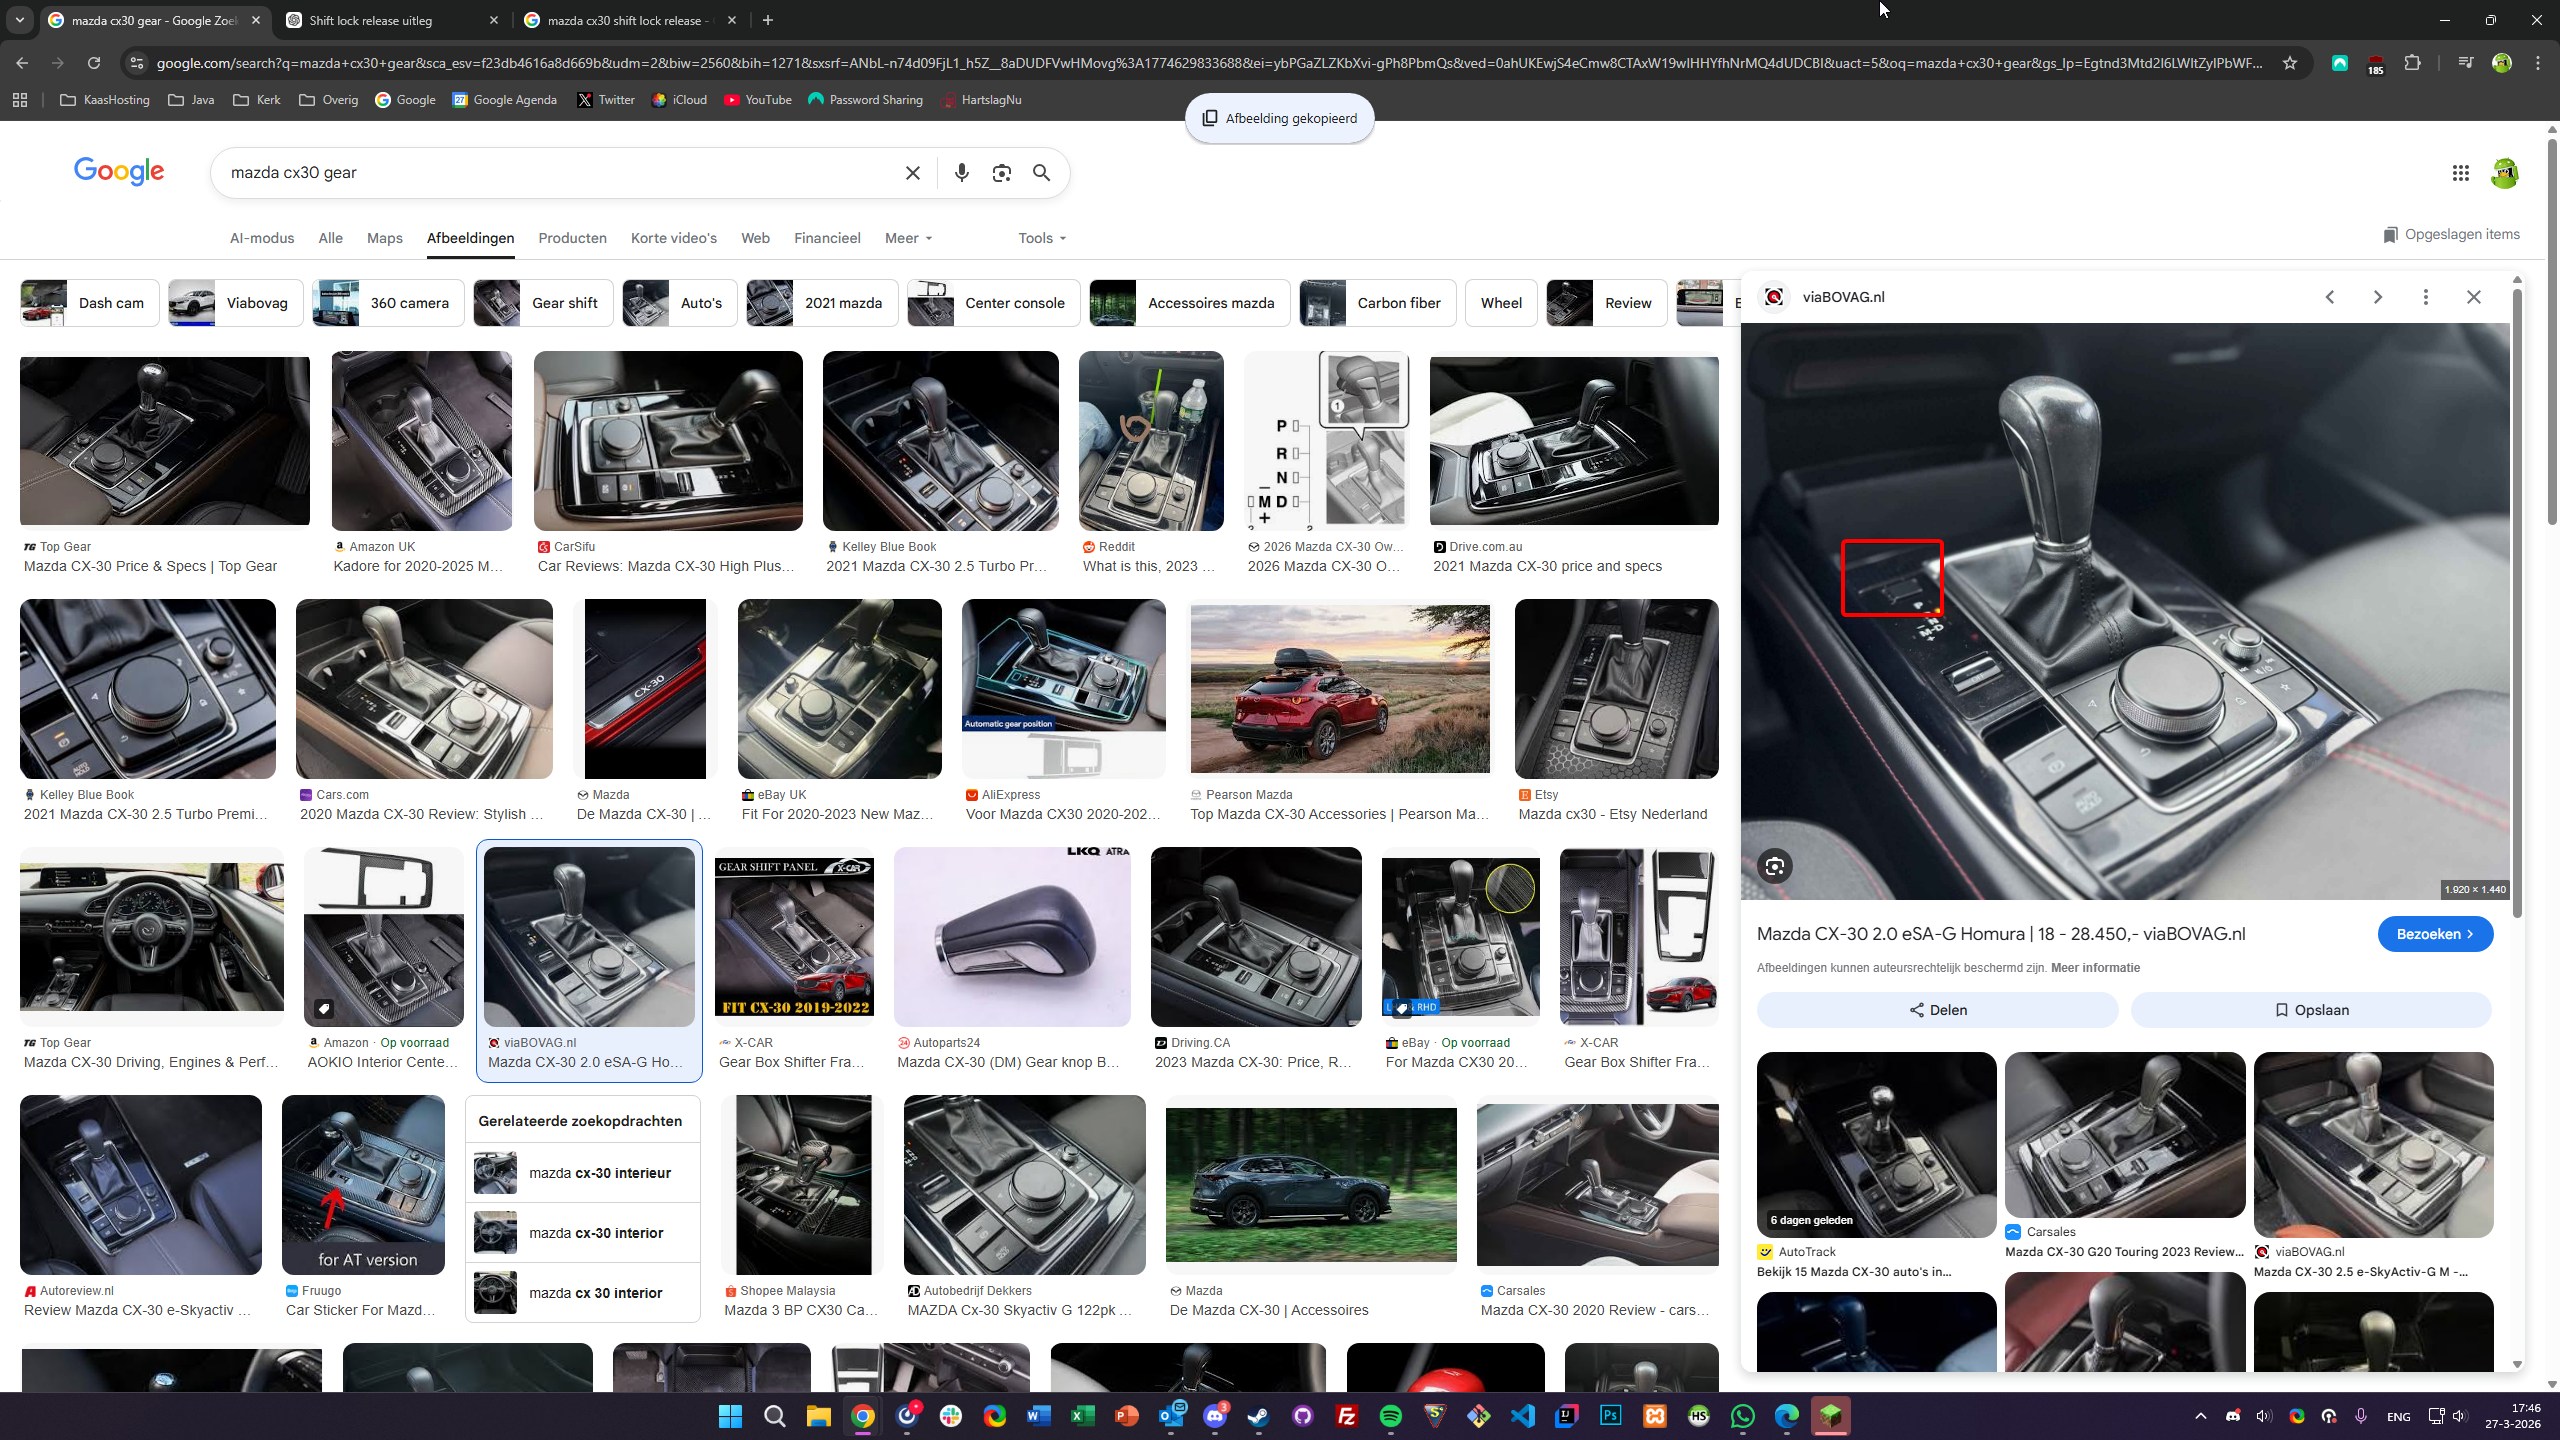The image size is (2560, 1440).
Task: Click the mazda cx30 gear search field
Action: point(560,173)
